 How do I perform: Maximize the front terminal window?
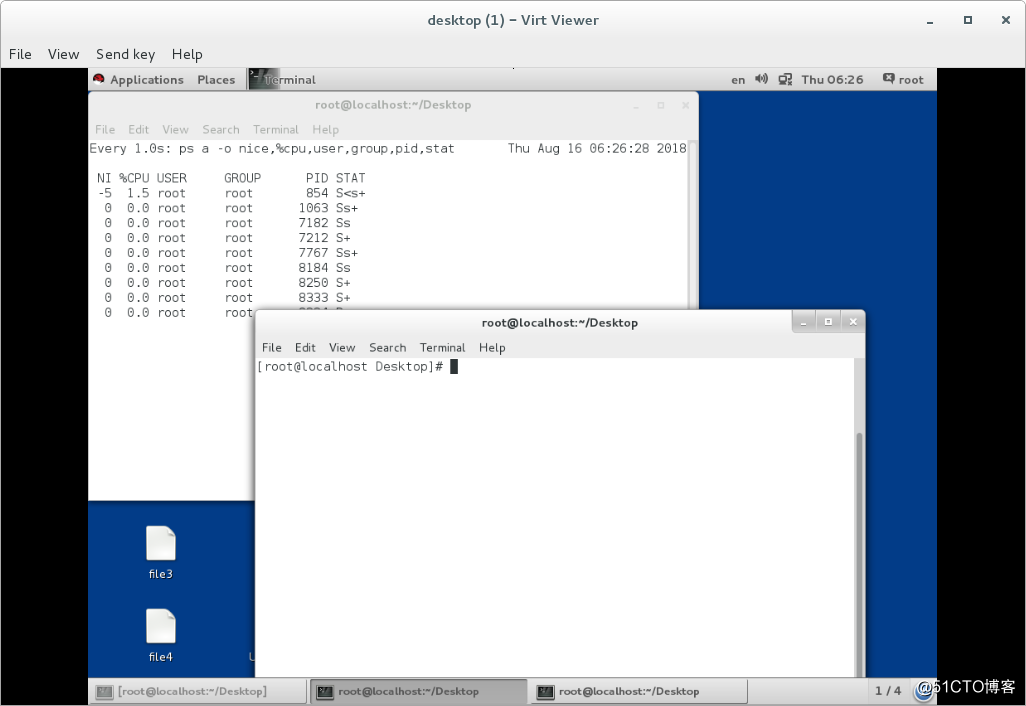[x=828, y=322]
